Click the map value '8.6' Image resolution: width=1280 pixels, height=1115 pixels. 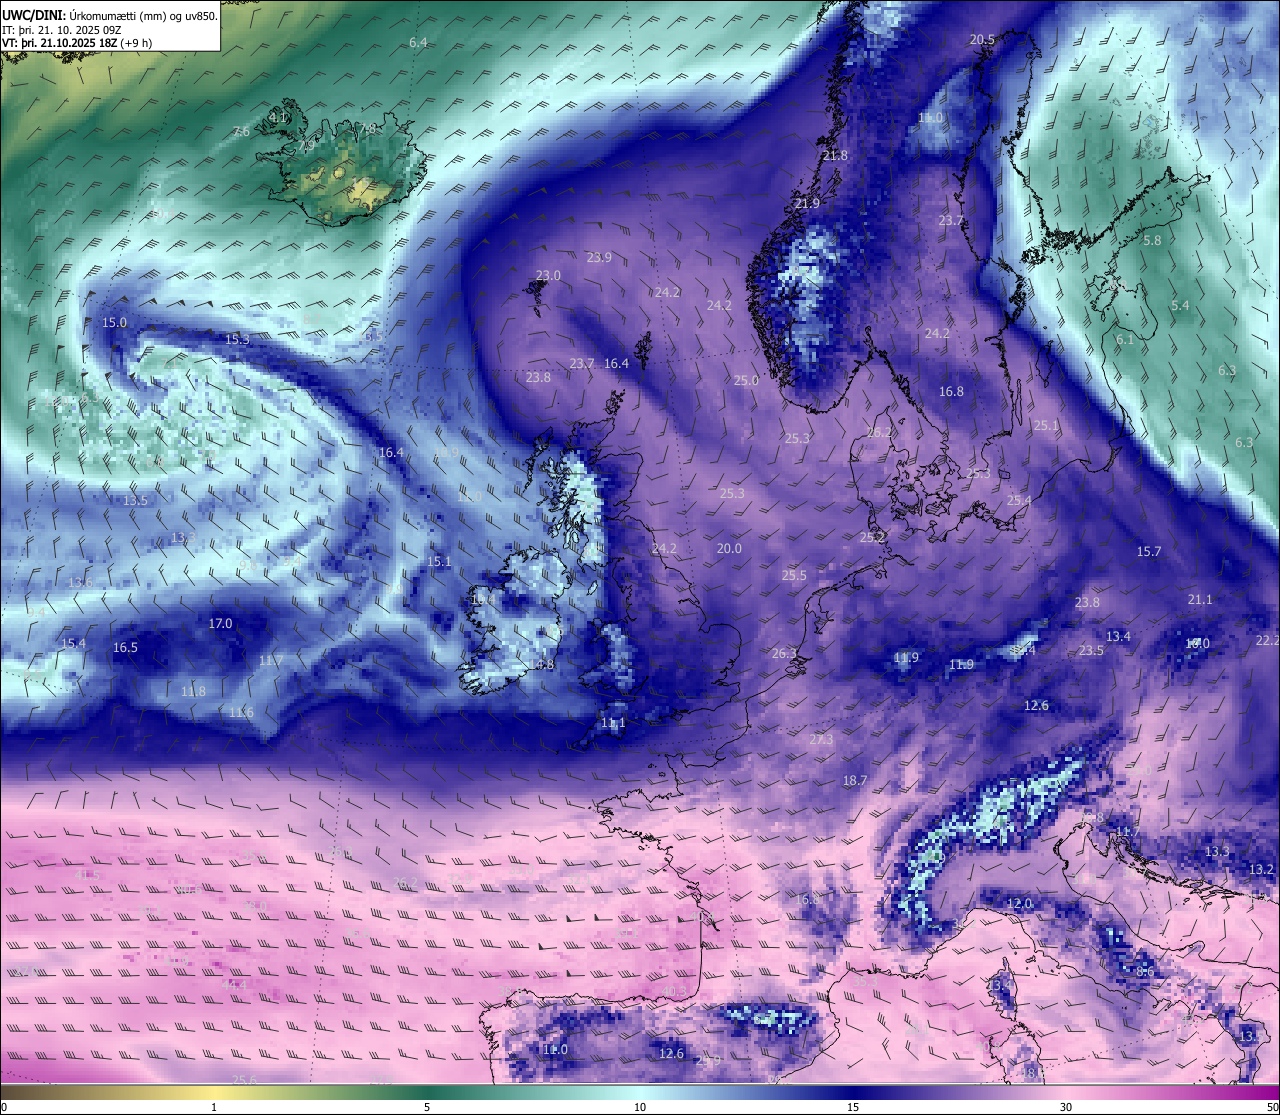(1145, 971)
